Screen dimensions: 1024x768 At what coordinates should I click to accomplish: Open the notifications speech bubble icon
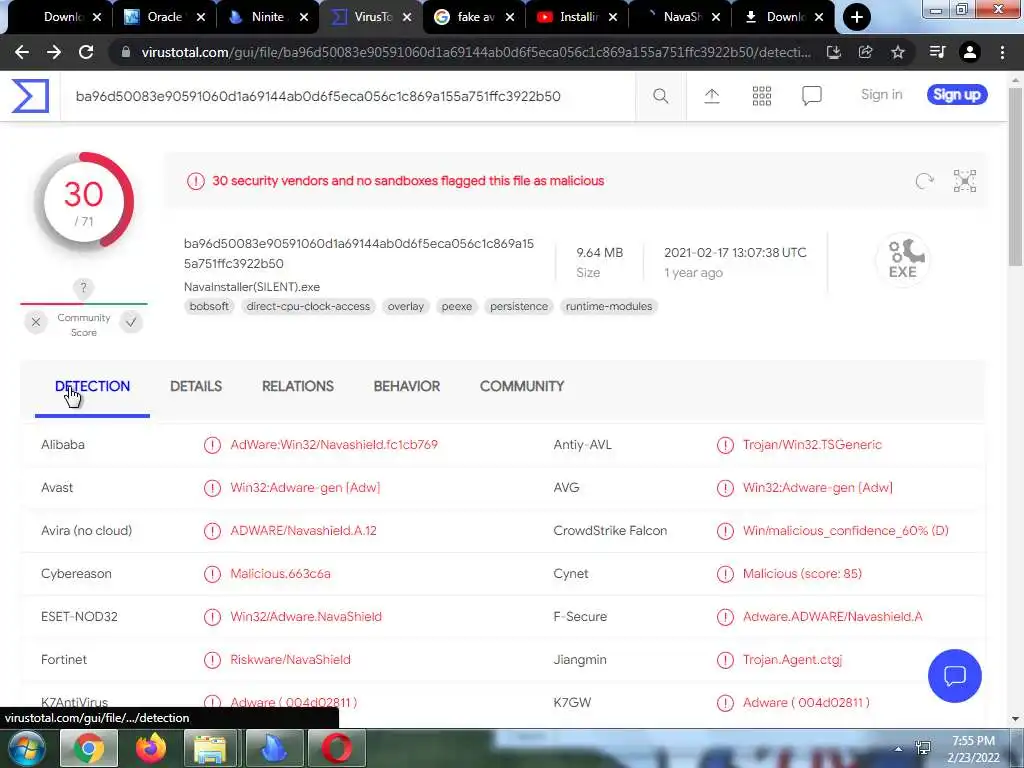pos(812,96)
